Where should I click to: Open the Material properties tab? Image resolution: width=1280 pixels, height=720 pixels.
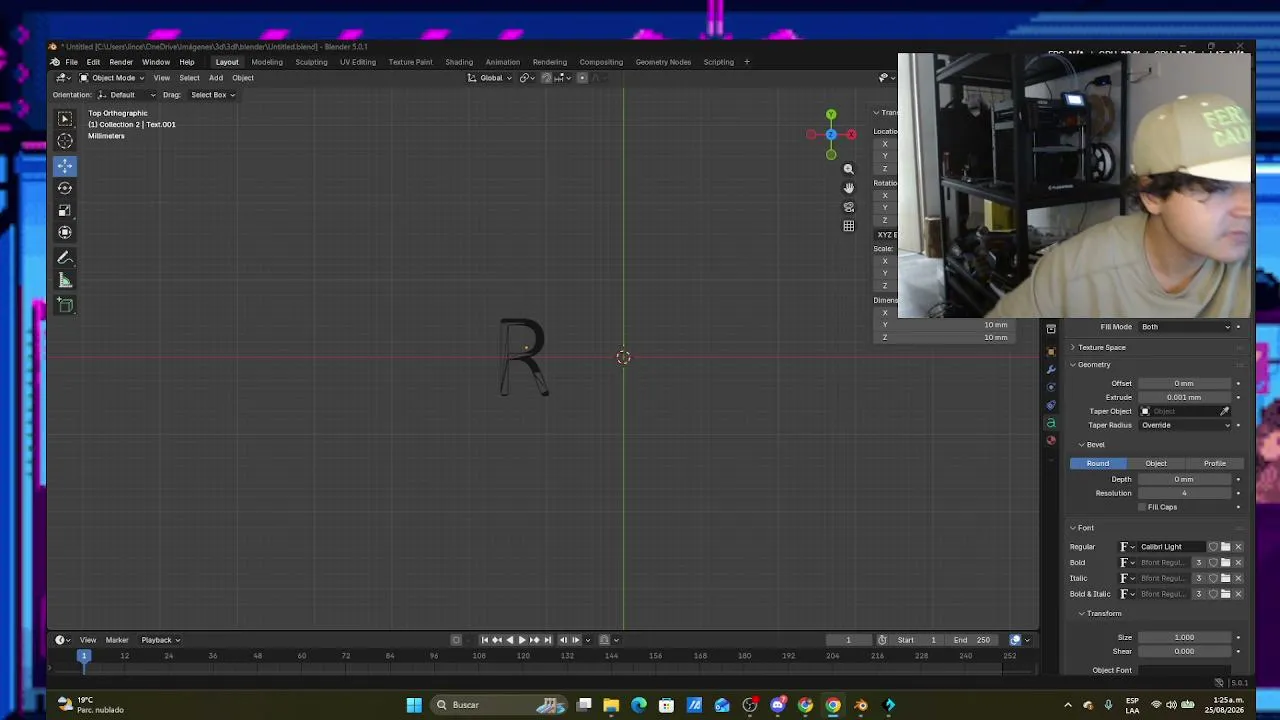[1051, 441]
